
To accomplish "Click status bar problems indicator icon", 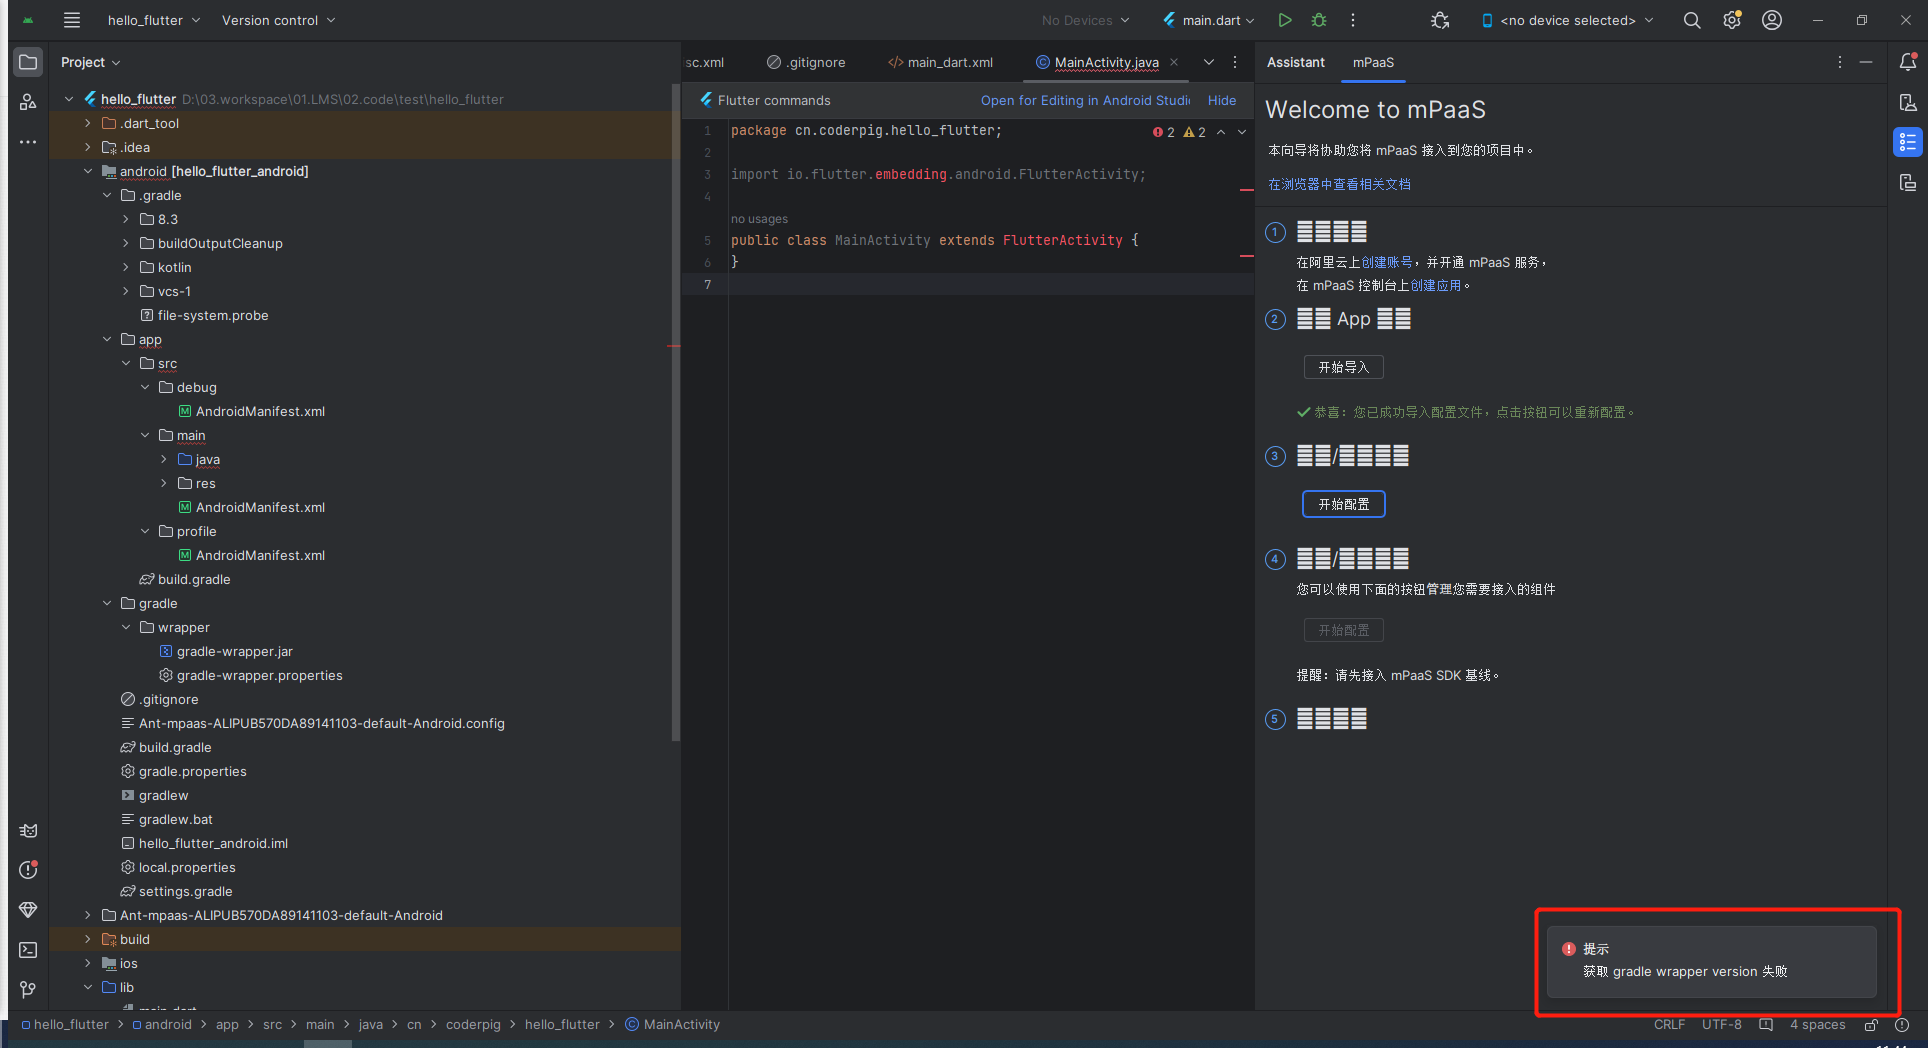I will [x=1902, y=1025].
